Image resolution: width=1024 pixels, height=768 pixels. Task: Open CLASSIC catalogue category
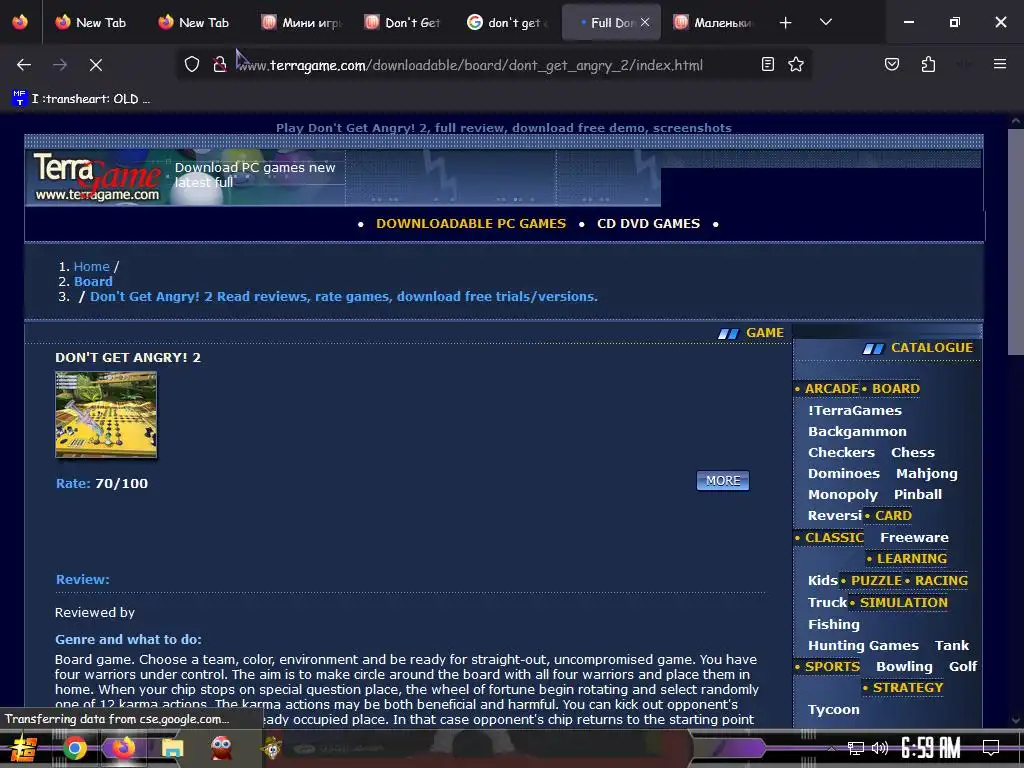click(834, 537)
